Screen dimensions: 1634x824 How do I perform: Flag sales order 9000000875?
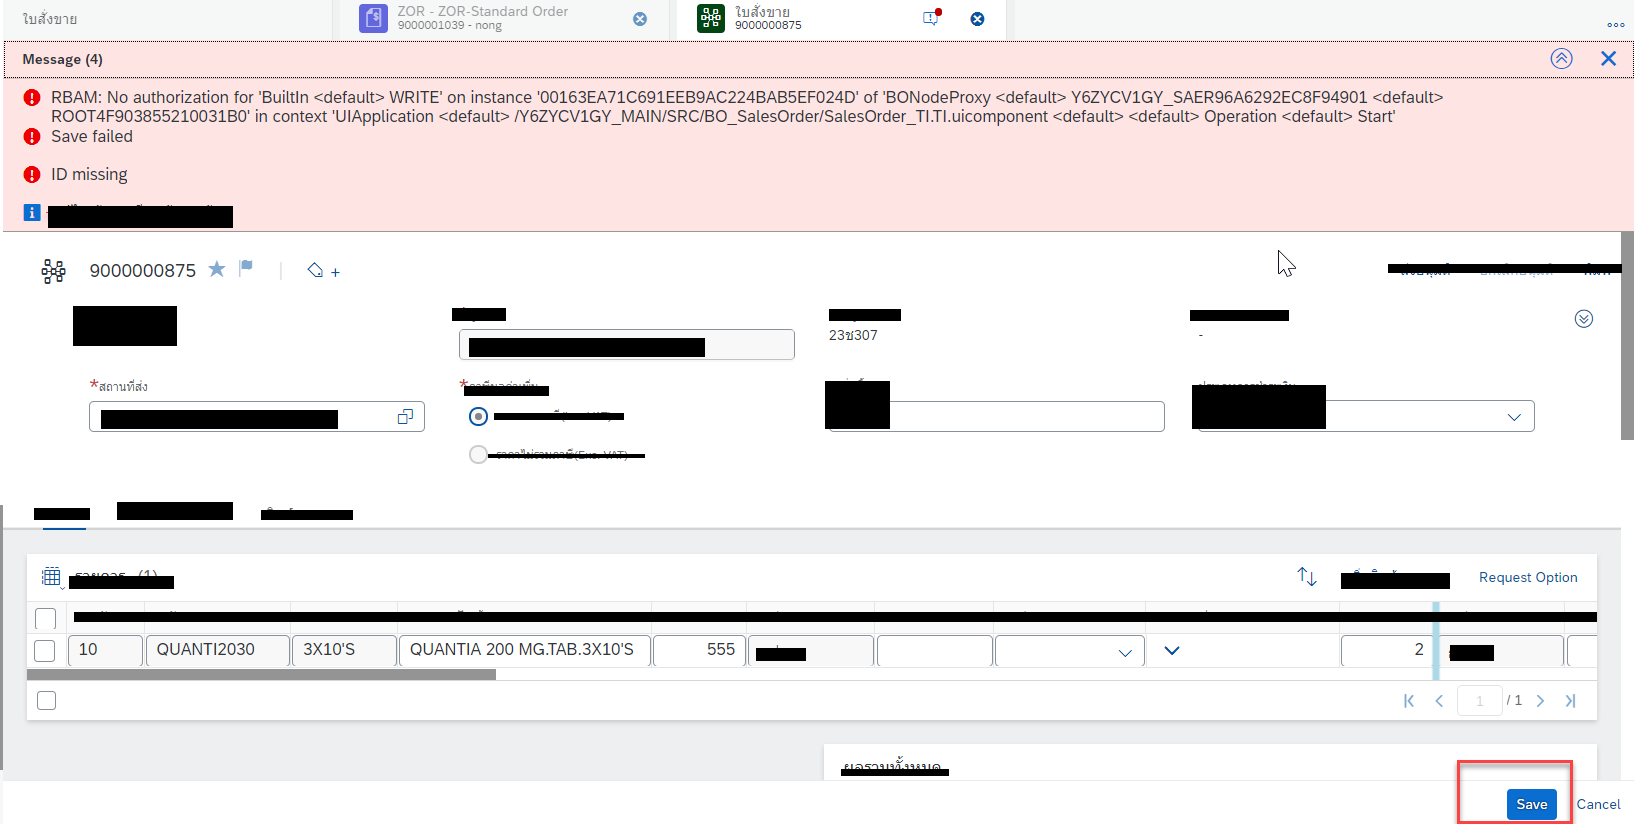coord(246,267)
